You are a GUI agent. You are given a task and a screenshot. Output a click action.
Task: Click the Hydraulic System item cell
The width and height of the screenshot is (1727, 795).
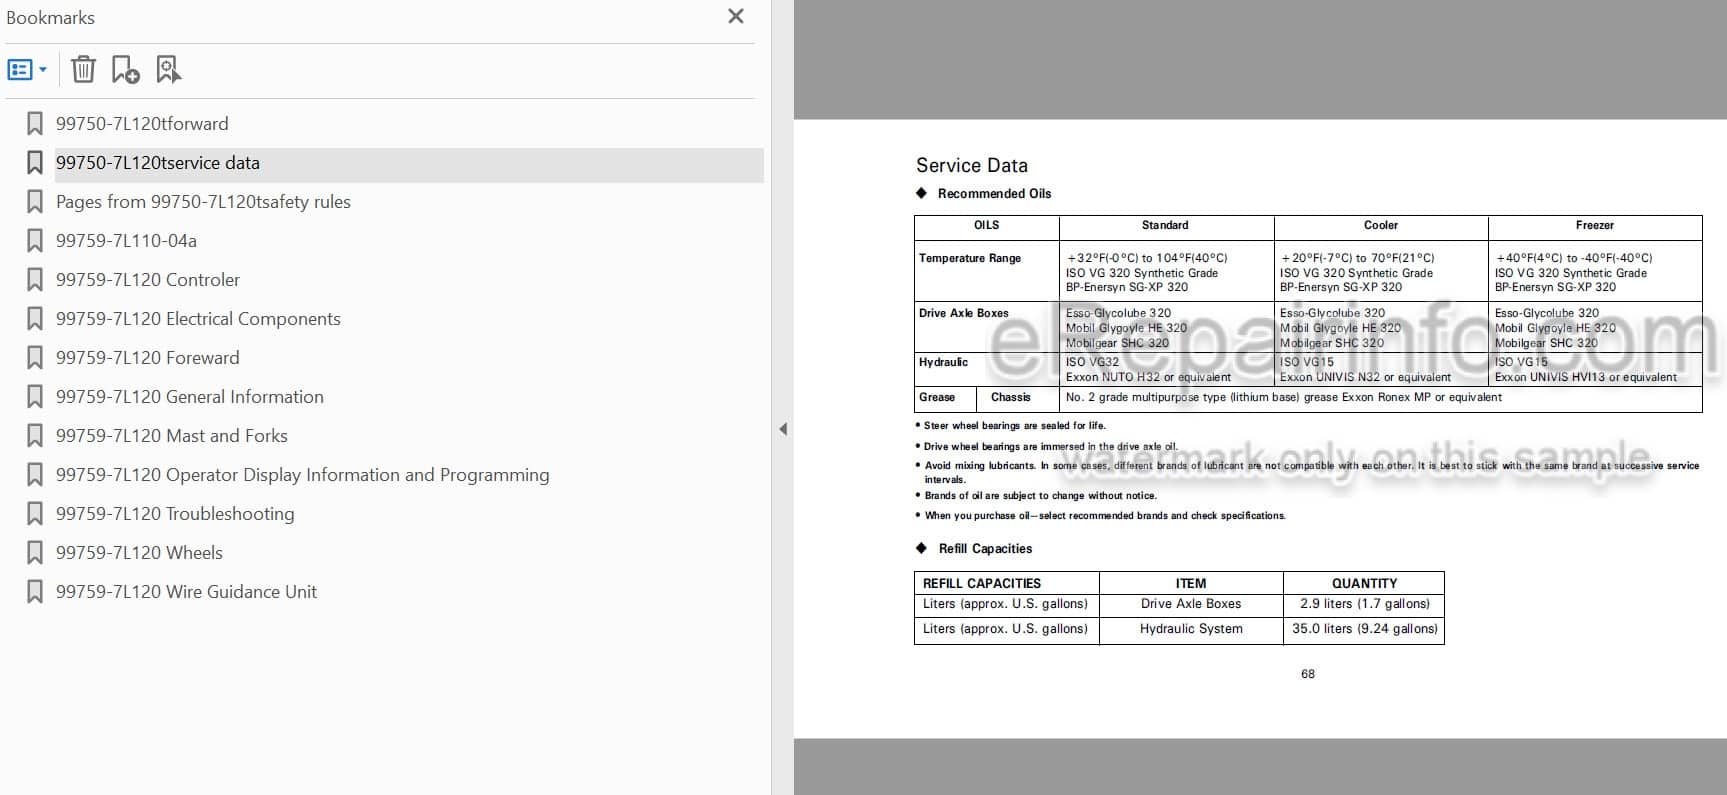(1191, 629)
